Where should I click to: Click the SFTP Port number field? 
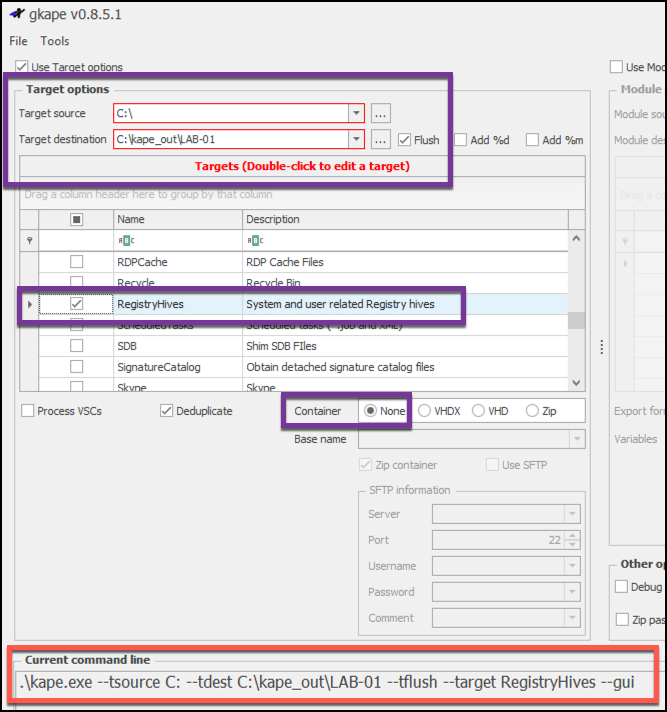498,540
